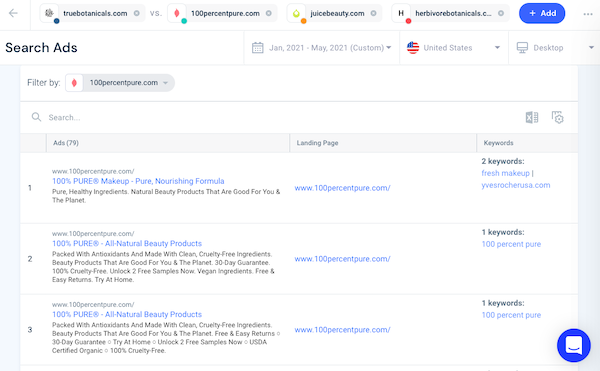Add another competitor website
This screenshot has width=600, height=371.
[x=542, y=13]
